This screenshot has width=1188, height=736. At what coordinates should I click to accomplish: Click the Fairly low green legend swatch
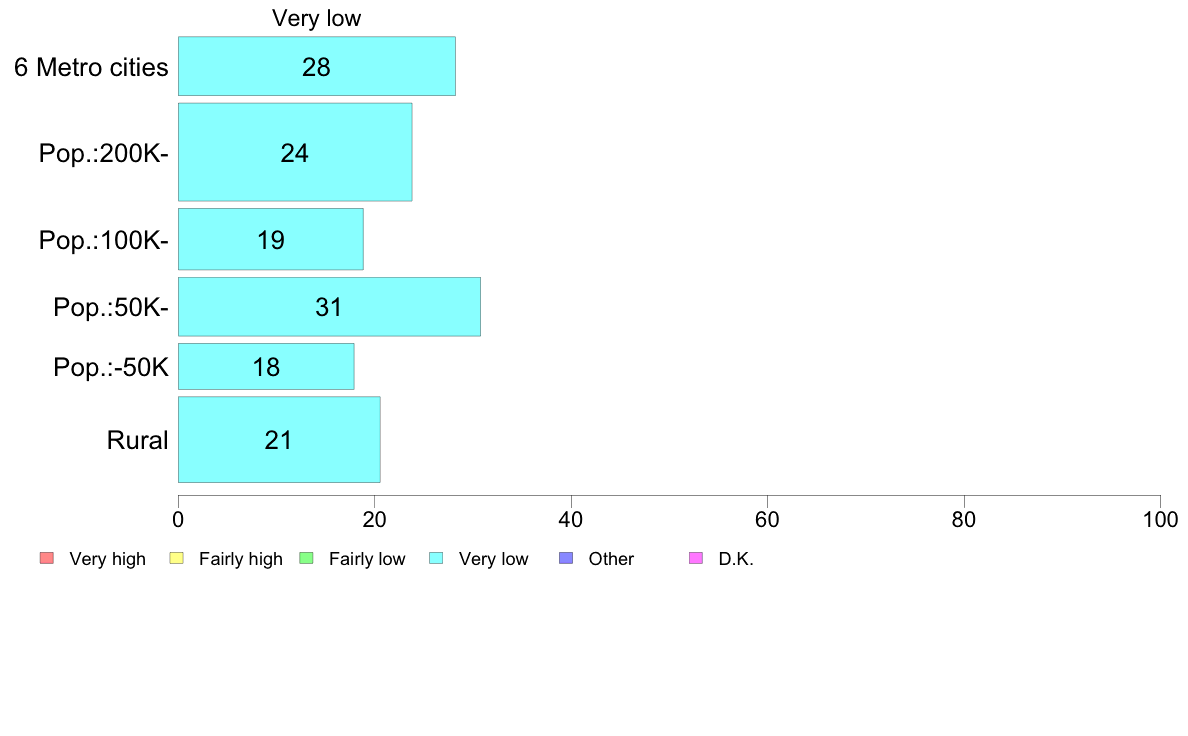click(307, 559)
